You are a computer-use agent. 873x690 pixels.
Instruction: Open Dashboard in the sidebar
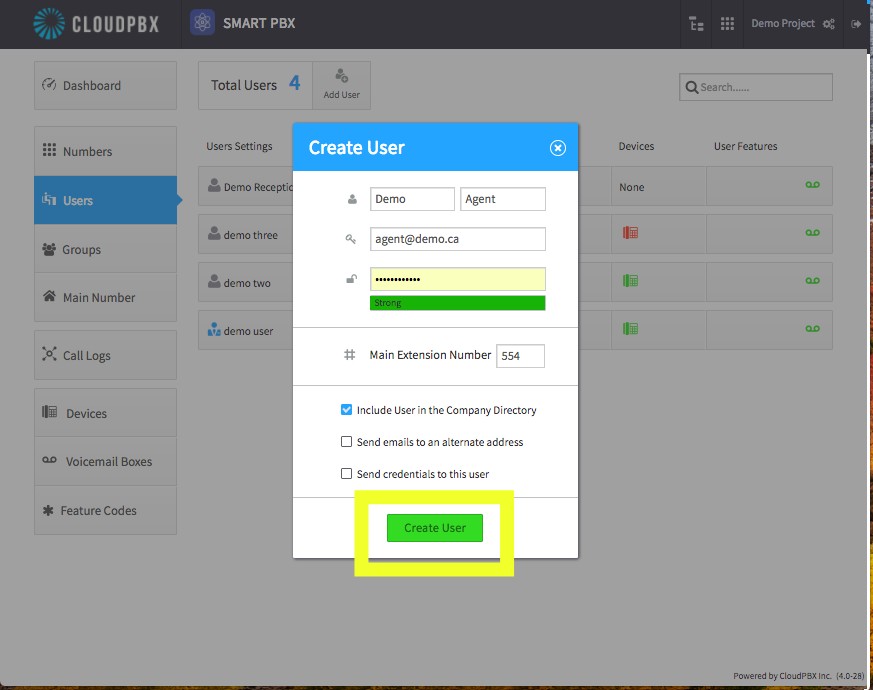point(105,86)
